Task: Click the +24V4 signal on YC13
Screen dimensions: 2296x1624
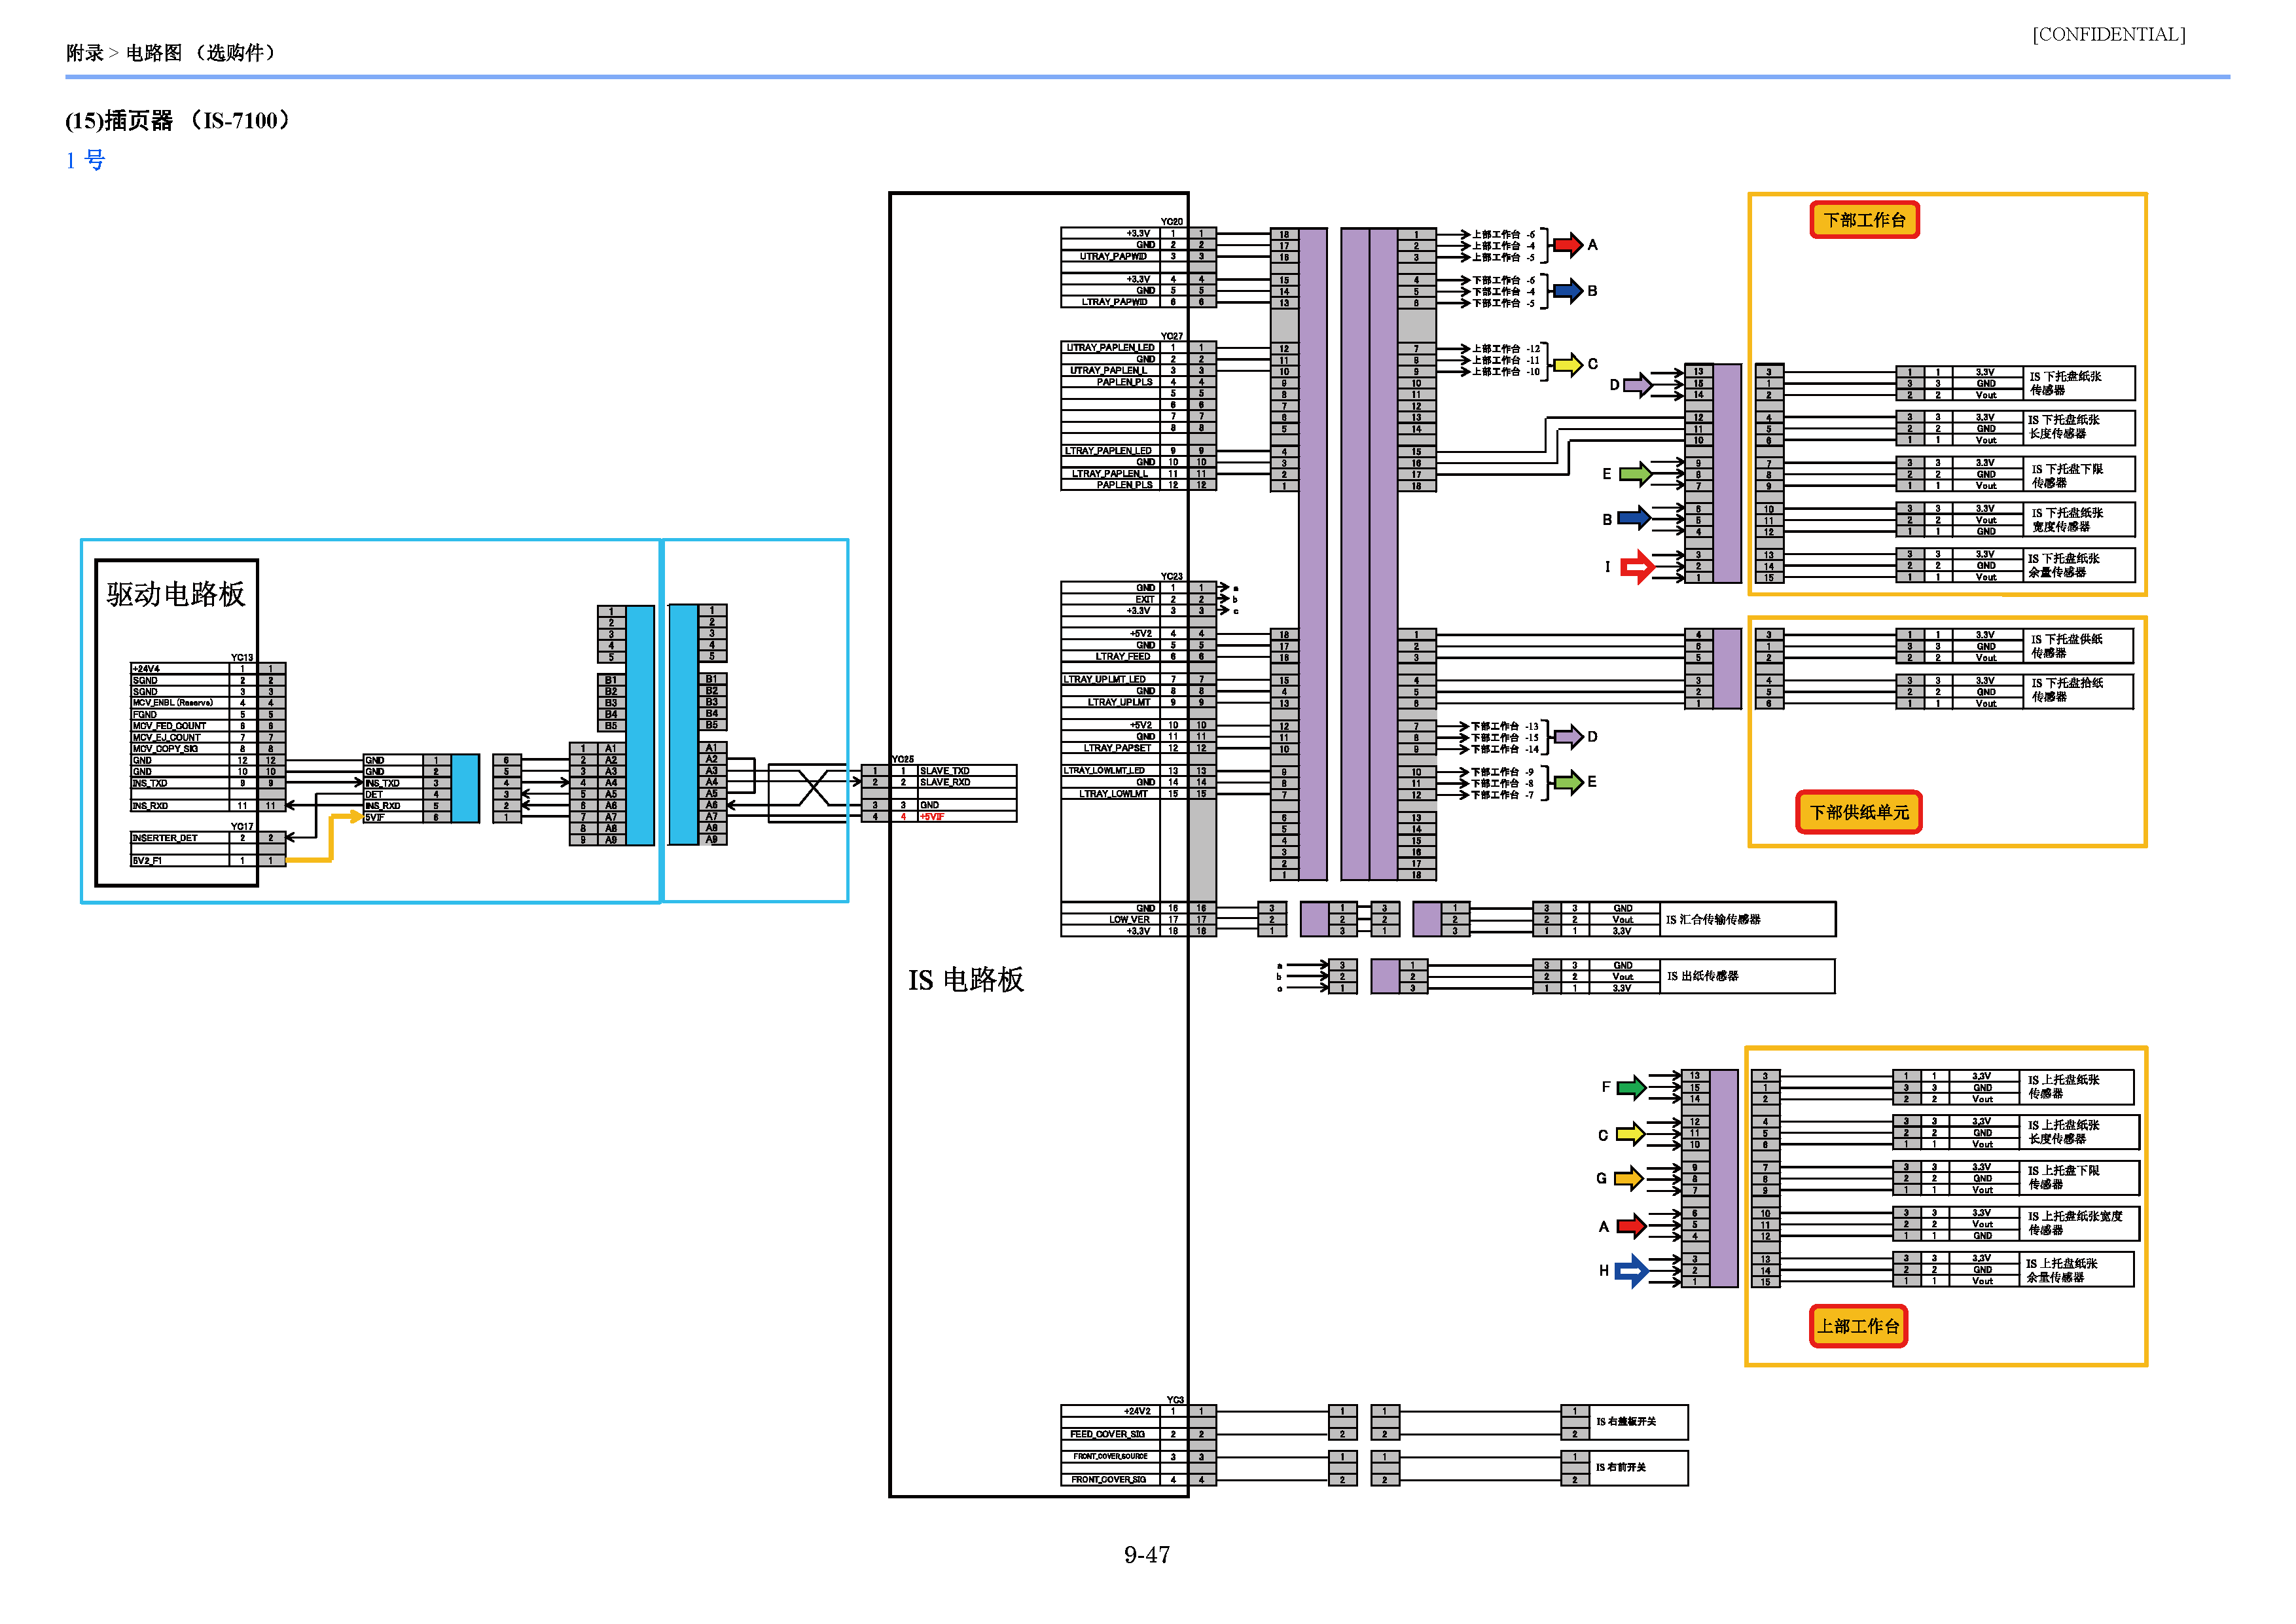Action: 146,669
